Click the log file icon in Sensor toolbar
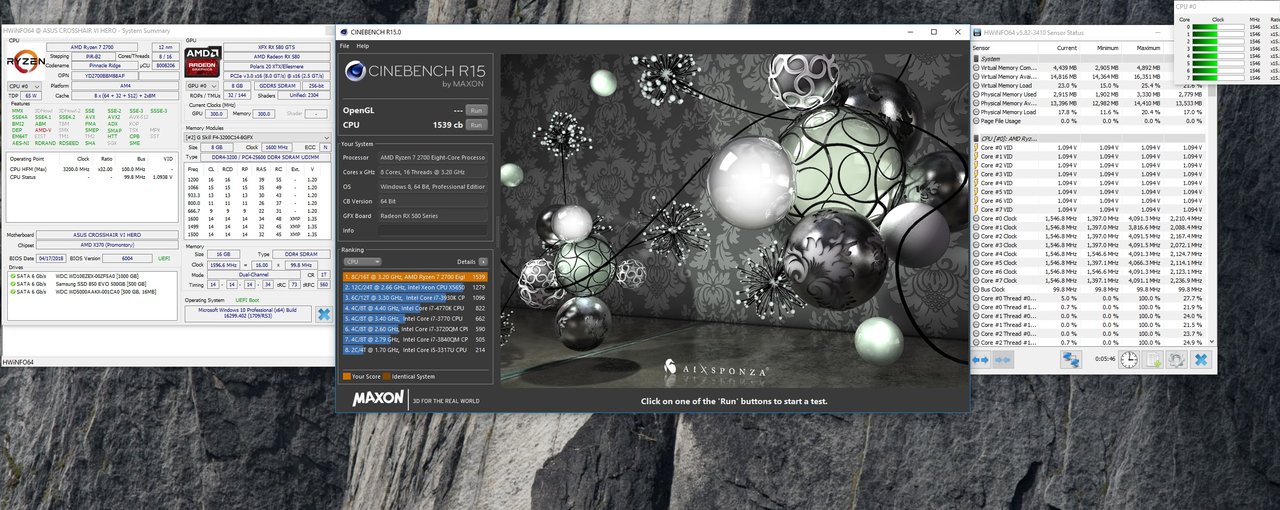 (x=1152, y=359)
